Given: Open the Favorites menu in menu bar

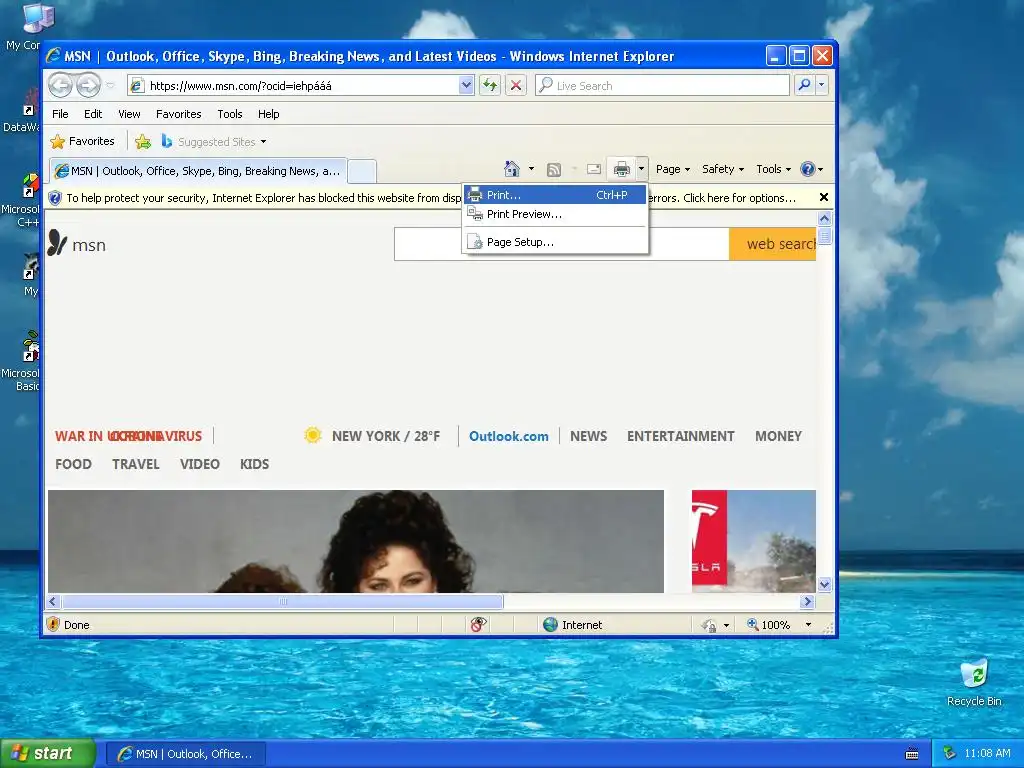Looking at the screenshot, I should (x=178, y=114).
